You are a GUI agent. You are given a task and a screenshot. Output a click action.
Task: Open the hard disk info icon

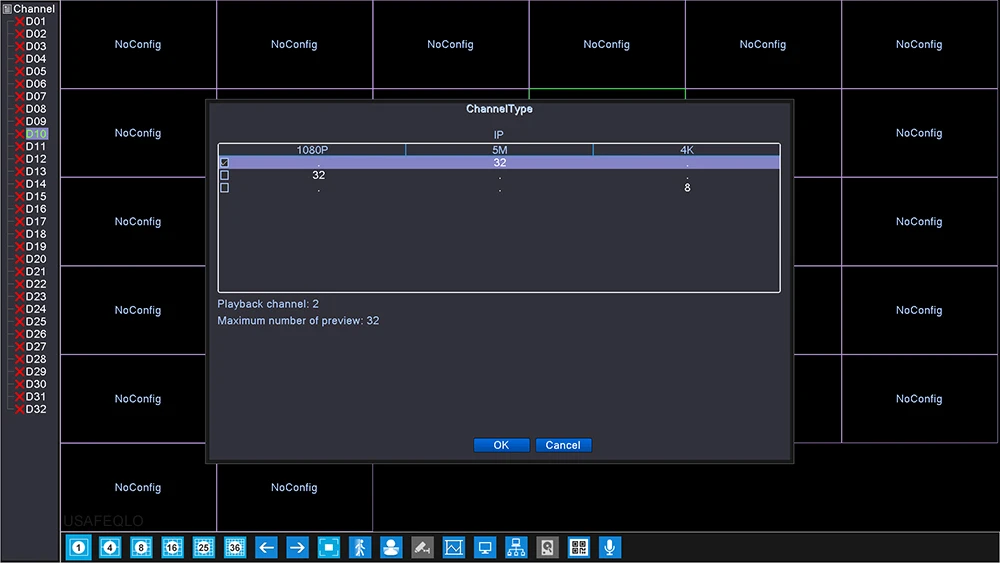pos(547,547)
